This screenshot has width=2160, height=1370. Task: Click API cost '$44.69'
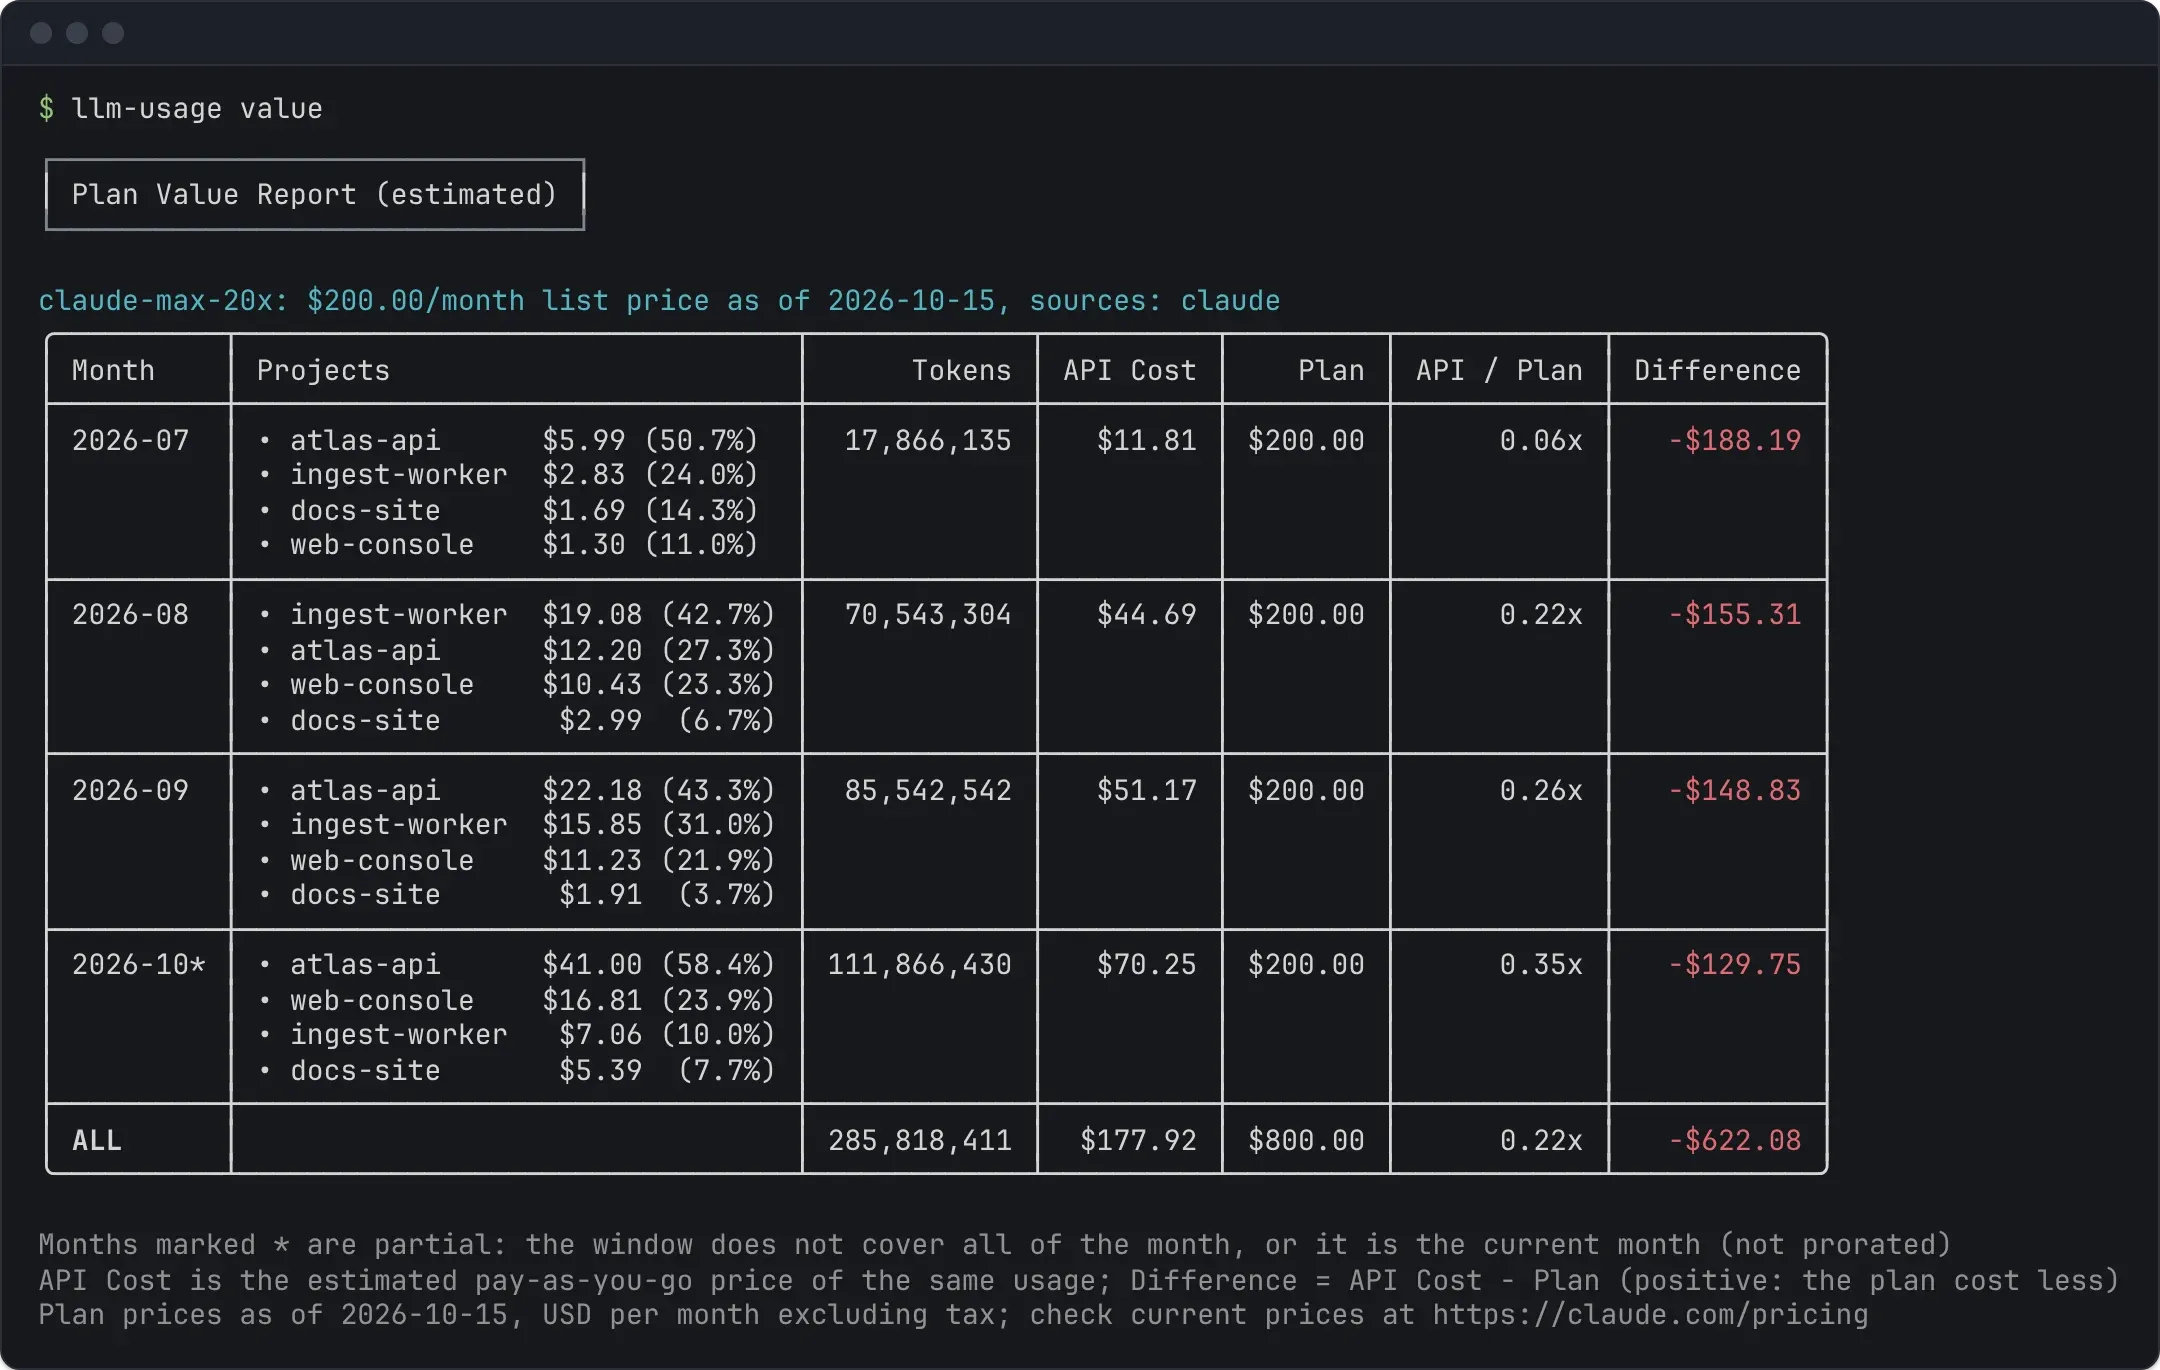click(1146, 614)
